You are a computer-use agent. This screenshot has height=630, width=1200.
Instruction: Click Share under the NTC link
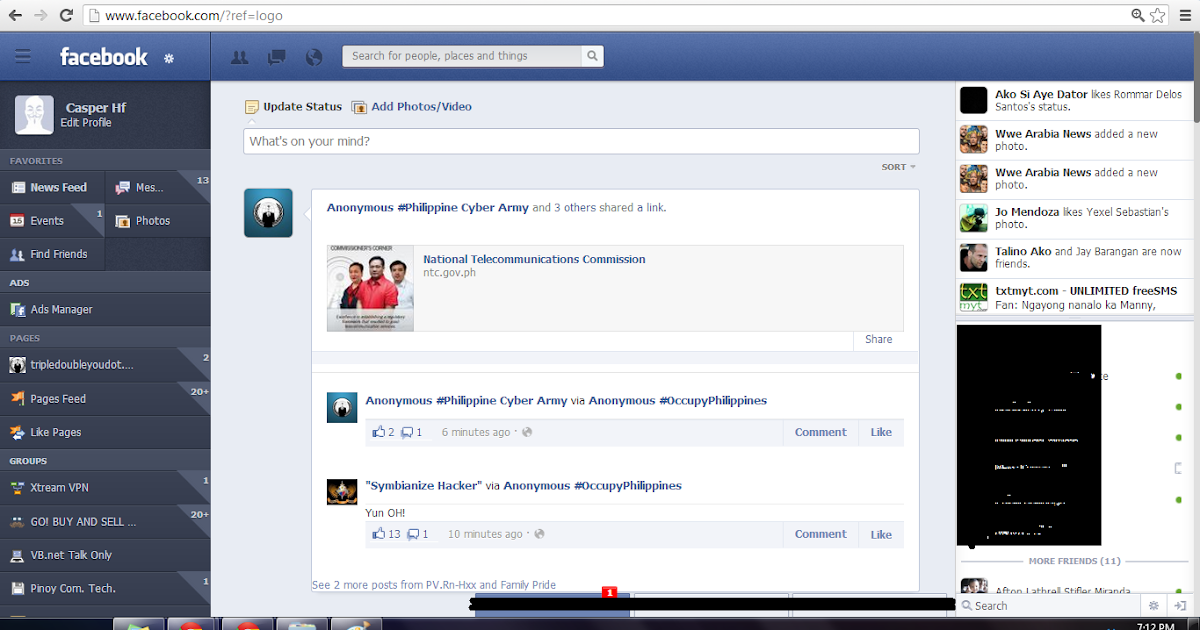click(879, 339)
